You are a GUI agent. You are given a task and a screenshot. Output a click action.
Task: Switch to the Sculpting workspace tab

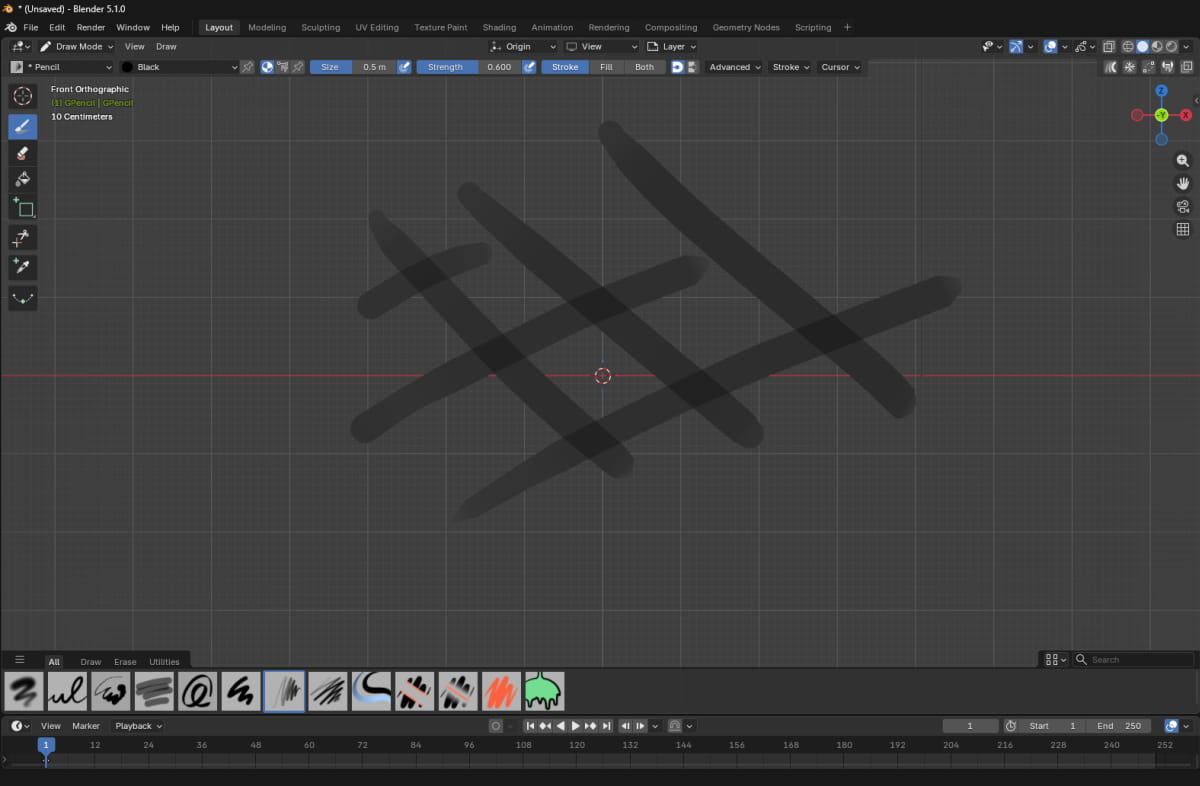point(320,27)
